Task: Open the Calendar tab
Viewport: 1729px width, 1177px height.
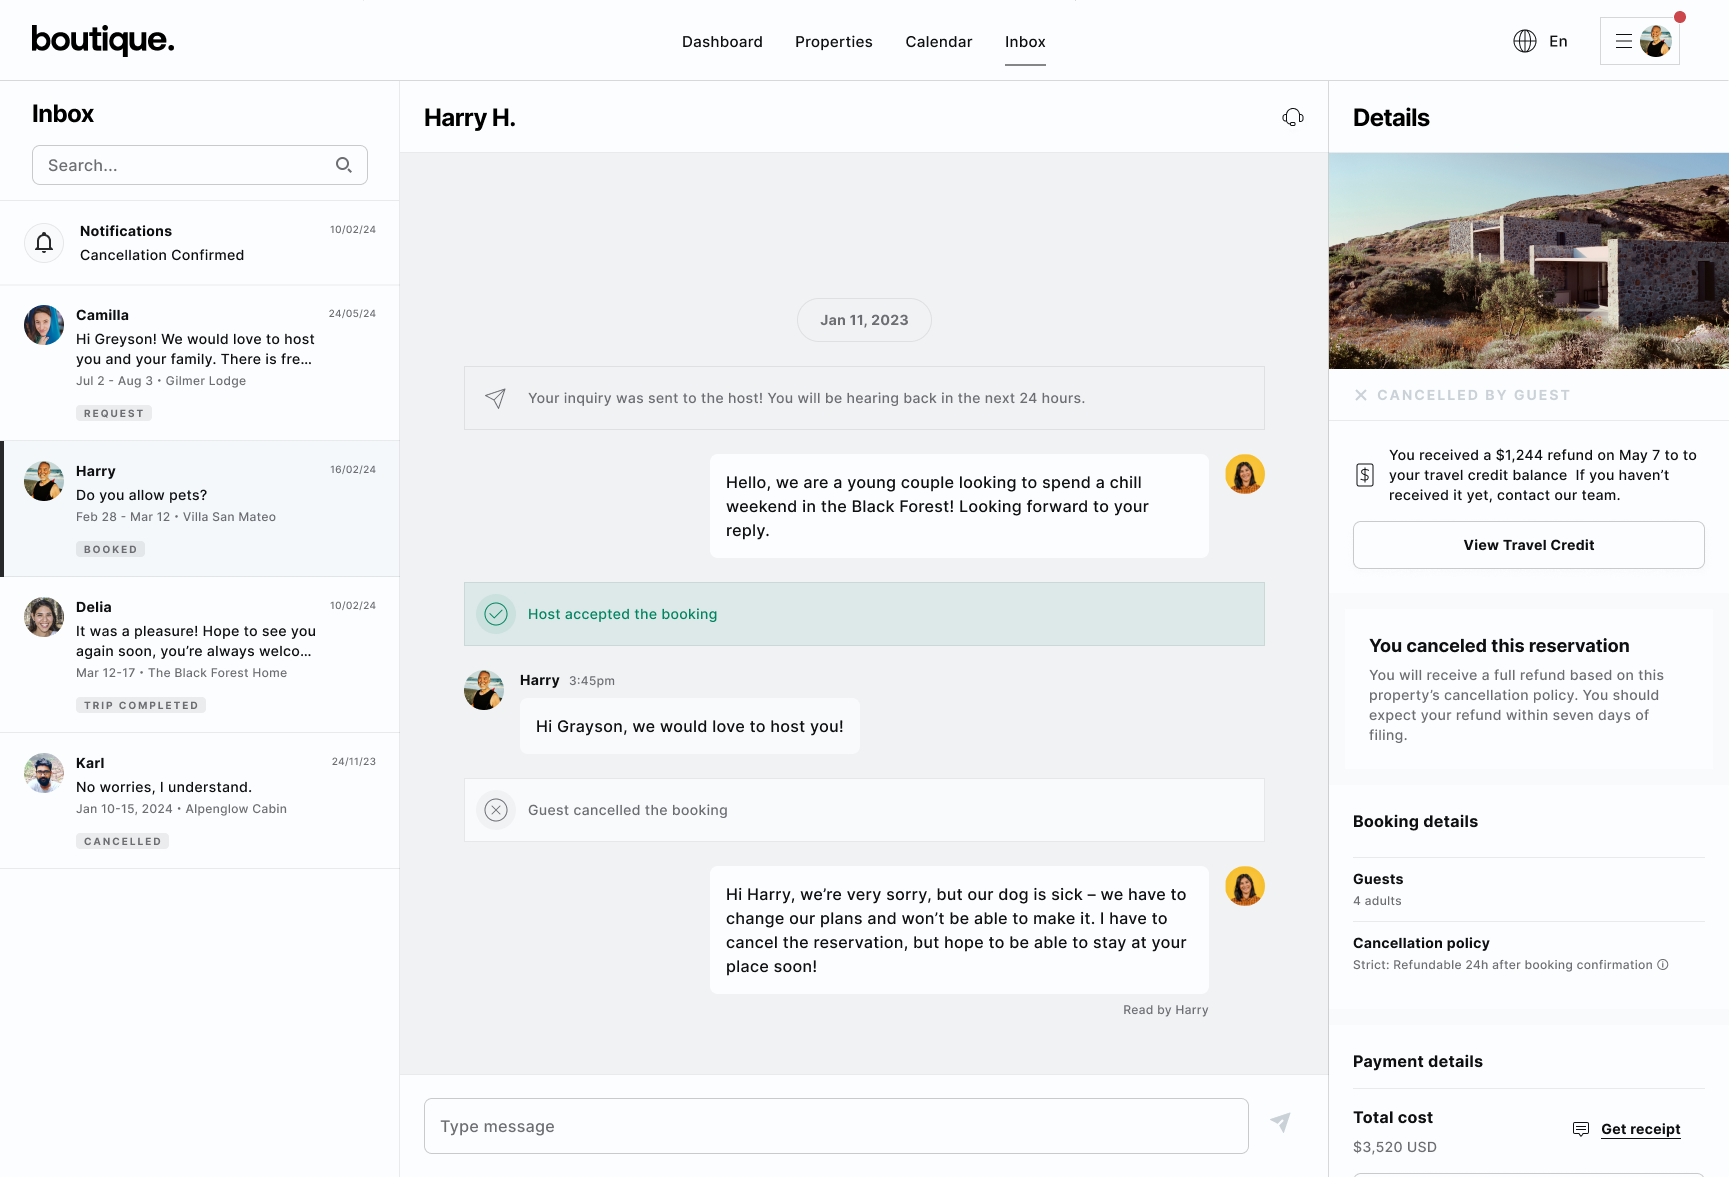Action: pos(939,42)
